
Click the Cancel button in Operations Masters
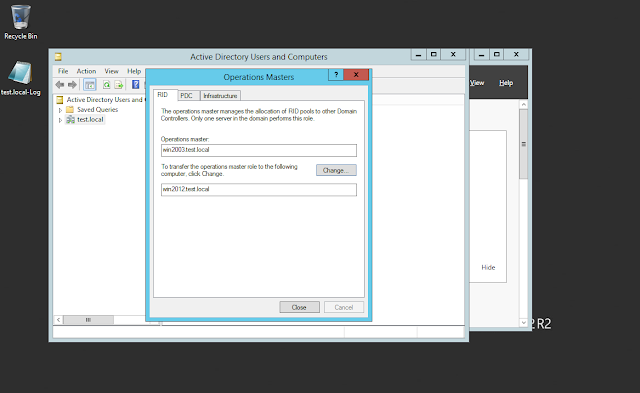coord(344,307)
